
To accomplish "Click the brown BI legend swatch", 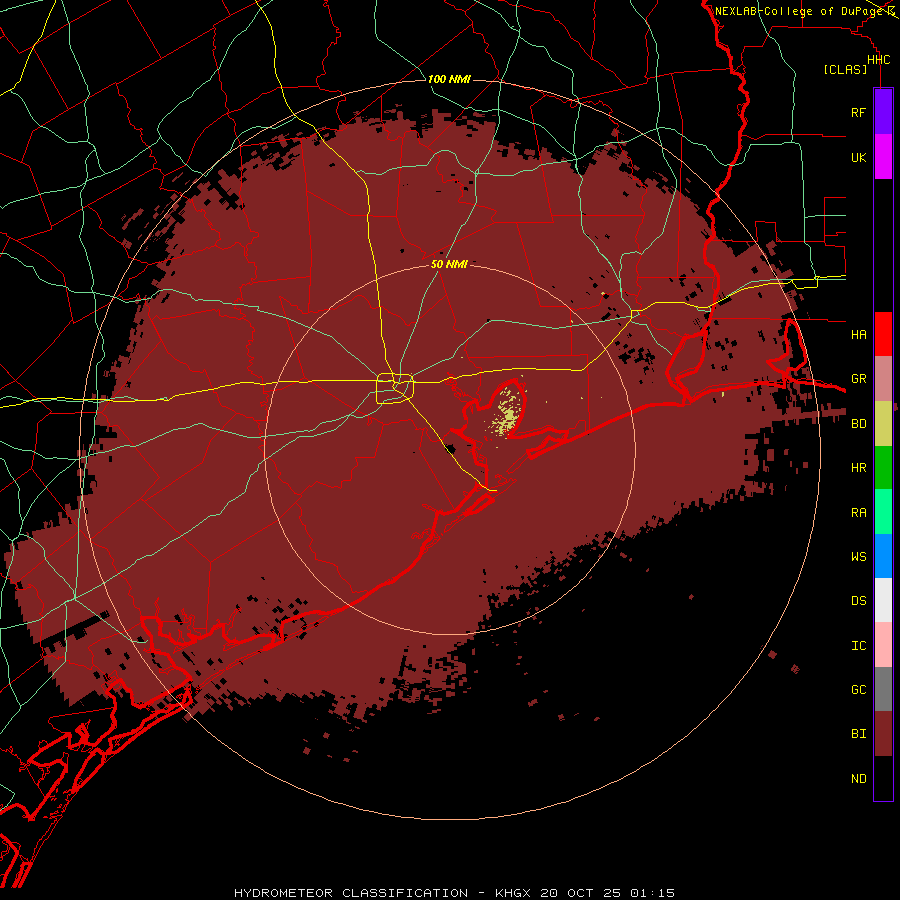I will (883, 734).
